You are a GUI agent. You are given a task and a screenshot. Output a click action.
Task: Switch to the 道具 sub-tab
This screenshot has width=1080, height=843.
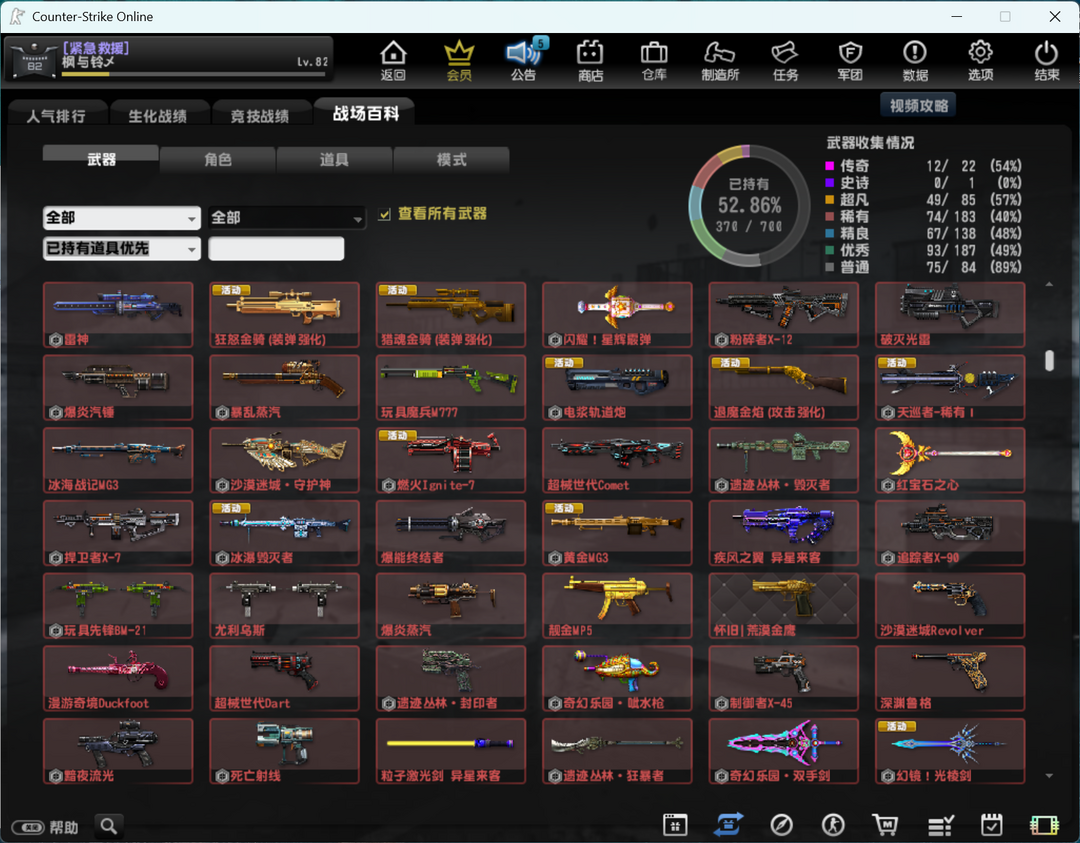(x=334, y=160)
